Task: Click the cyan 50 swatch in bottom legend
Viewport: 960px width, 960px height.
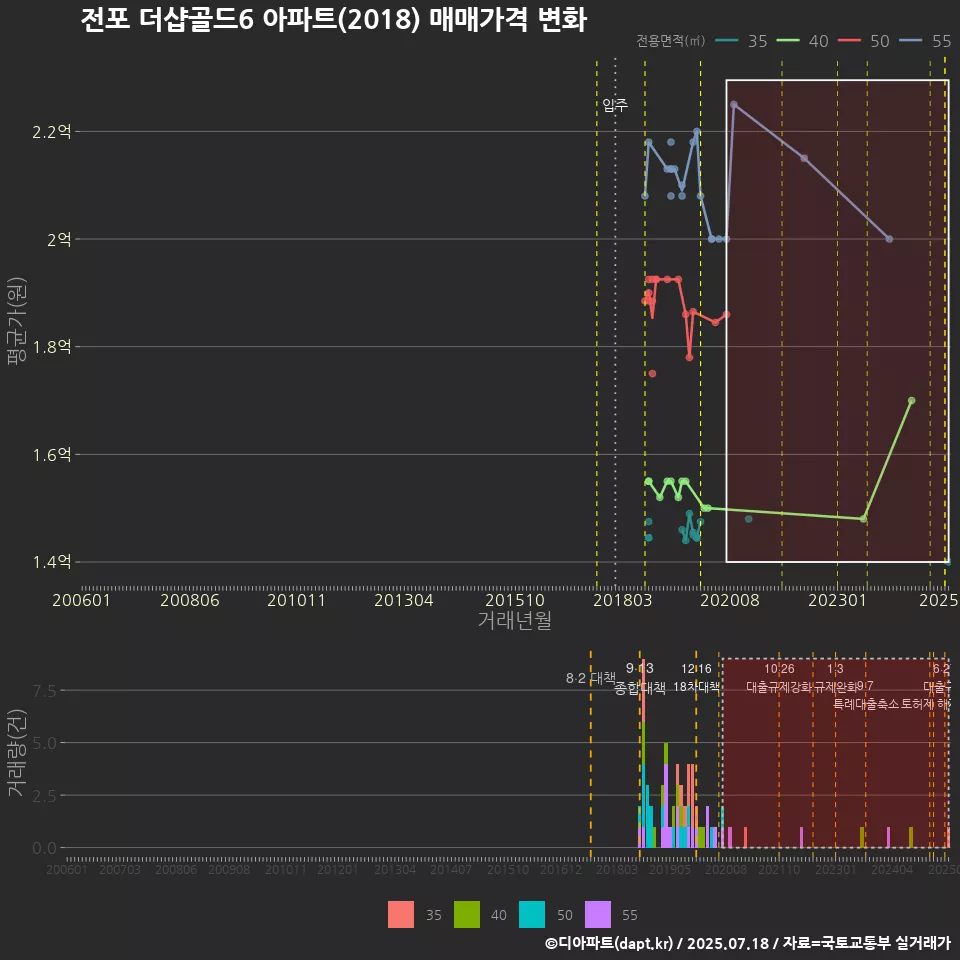Action: point(531,915)
